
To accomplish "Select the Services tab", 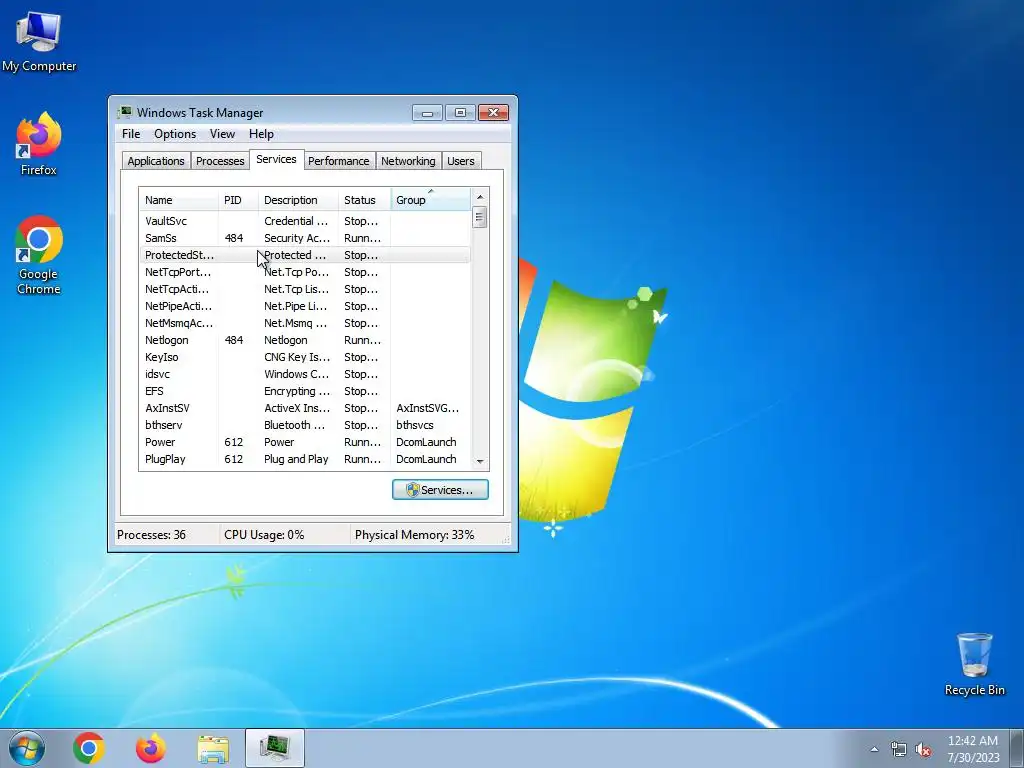I will [x=276, y=159].
